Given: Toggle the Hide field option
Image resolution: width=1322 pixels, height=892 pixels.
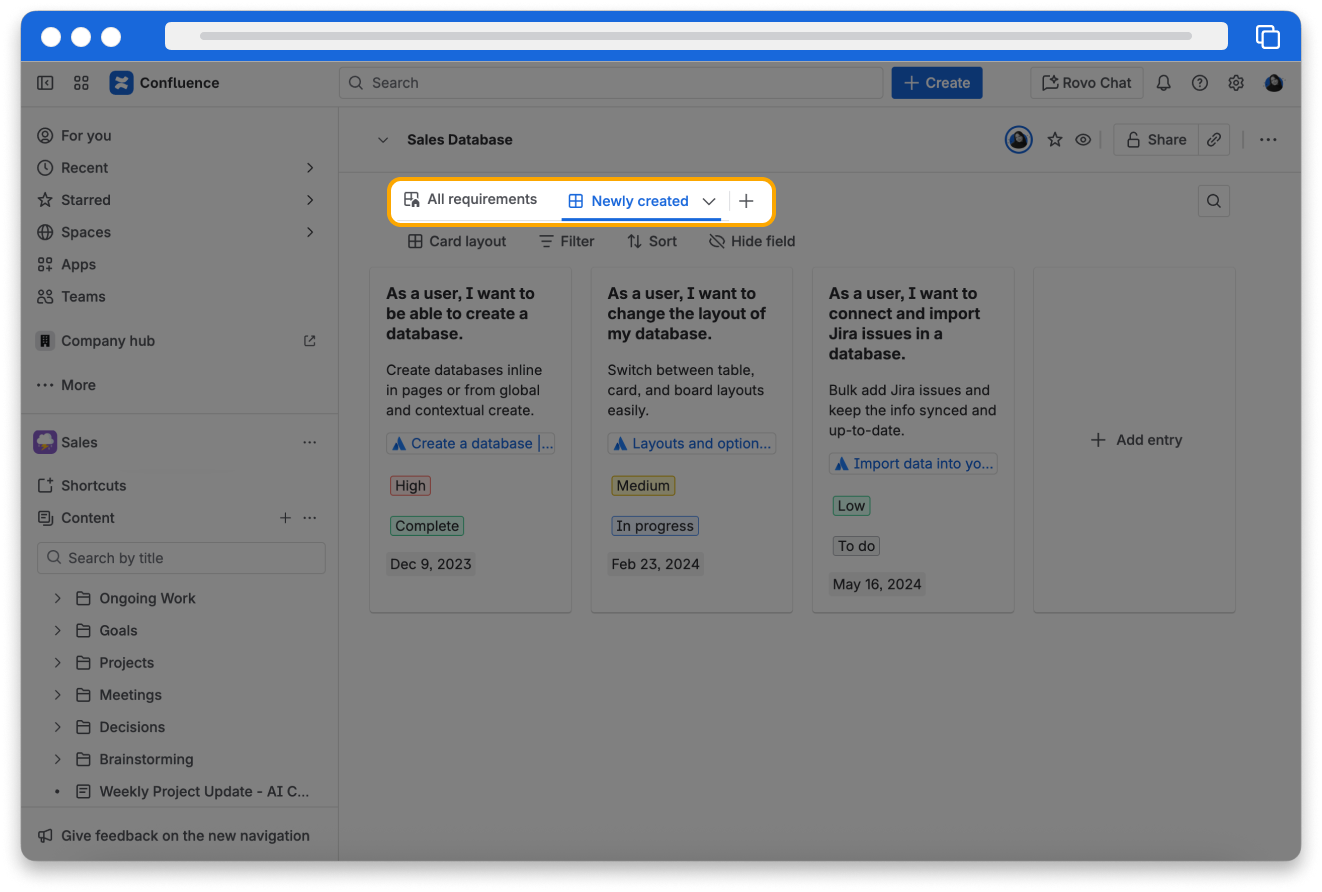Looking at the screenshot, I should (x=752, y=241).
